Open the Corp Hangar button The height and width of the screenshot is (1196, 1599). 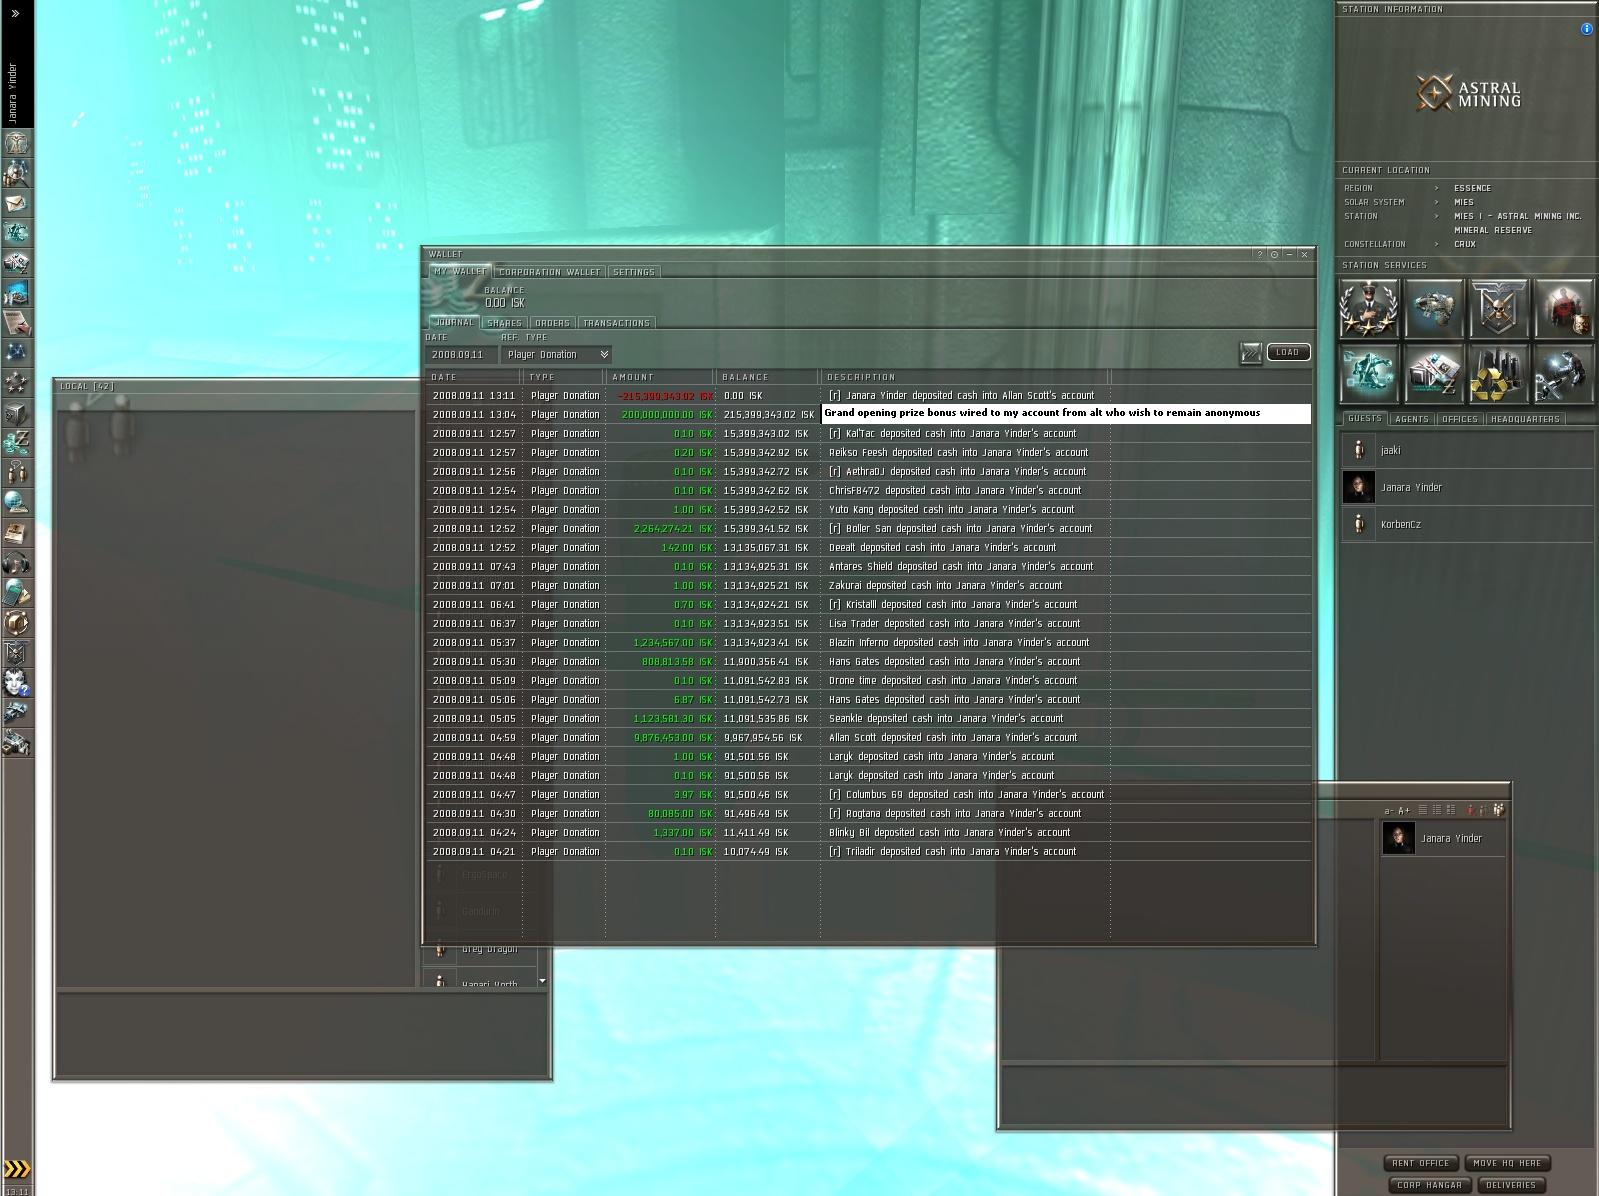coord(1429,1185)
